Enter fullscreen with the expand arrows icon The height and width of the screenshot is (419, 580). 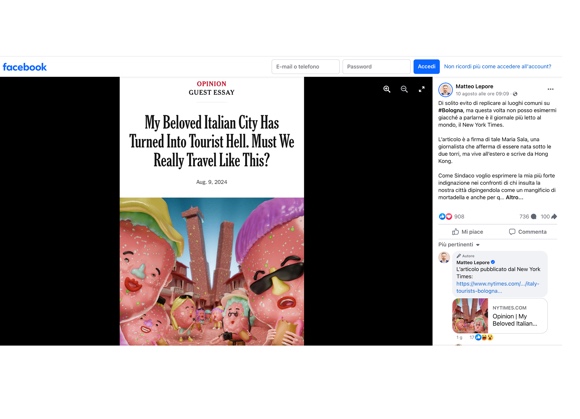tap(422, 89)
